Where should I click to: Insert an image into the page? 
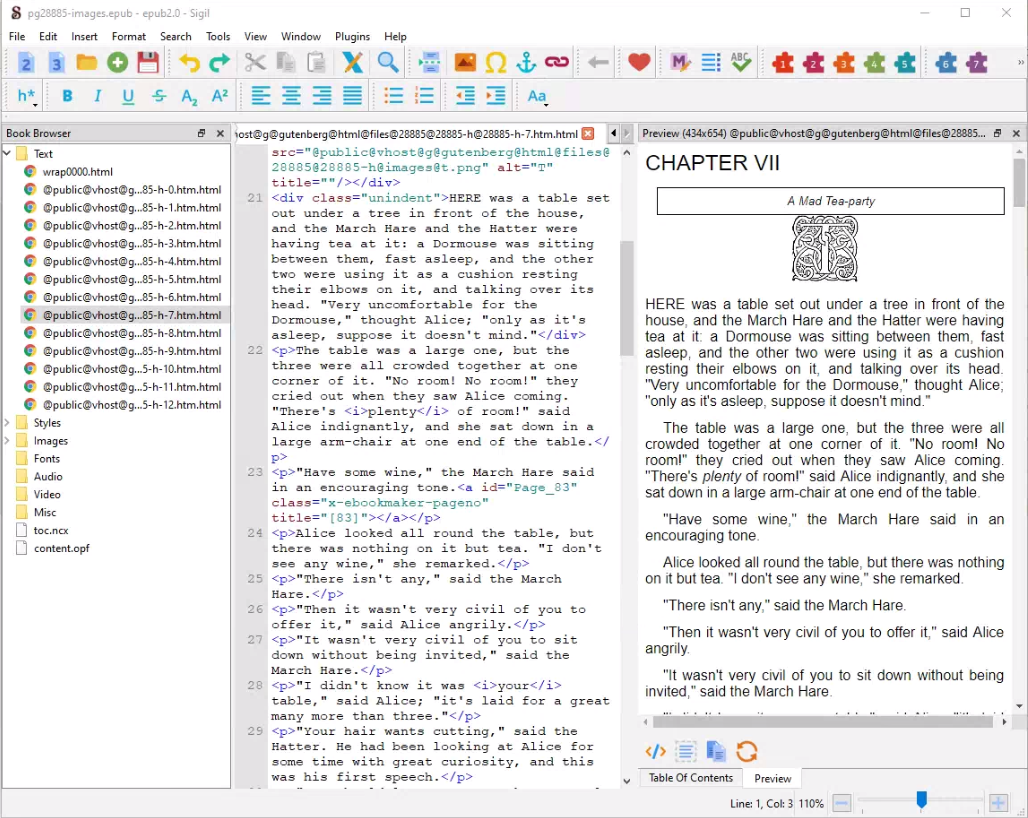click(465, 61)
